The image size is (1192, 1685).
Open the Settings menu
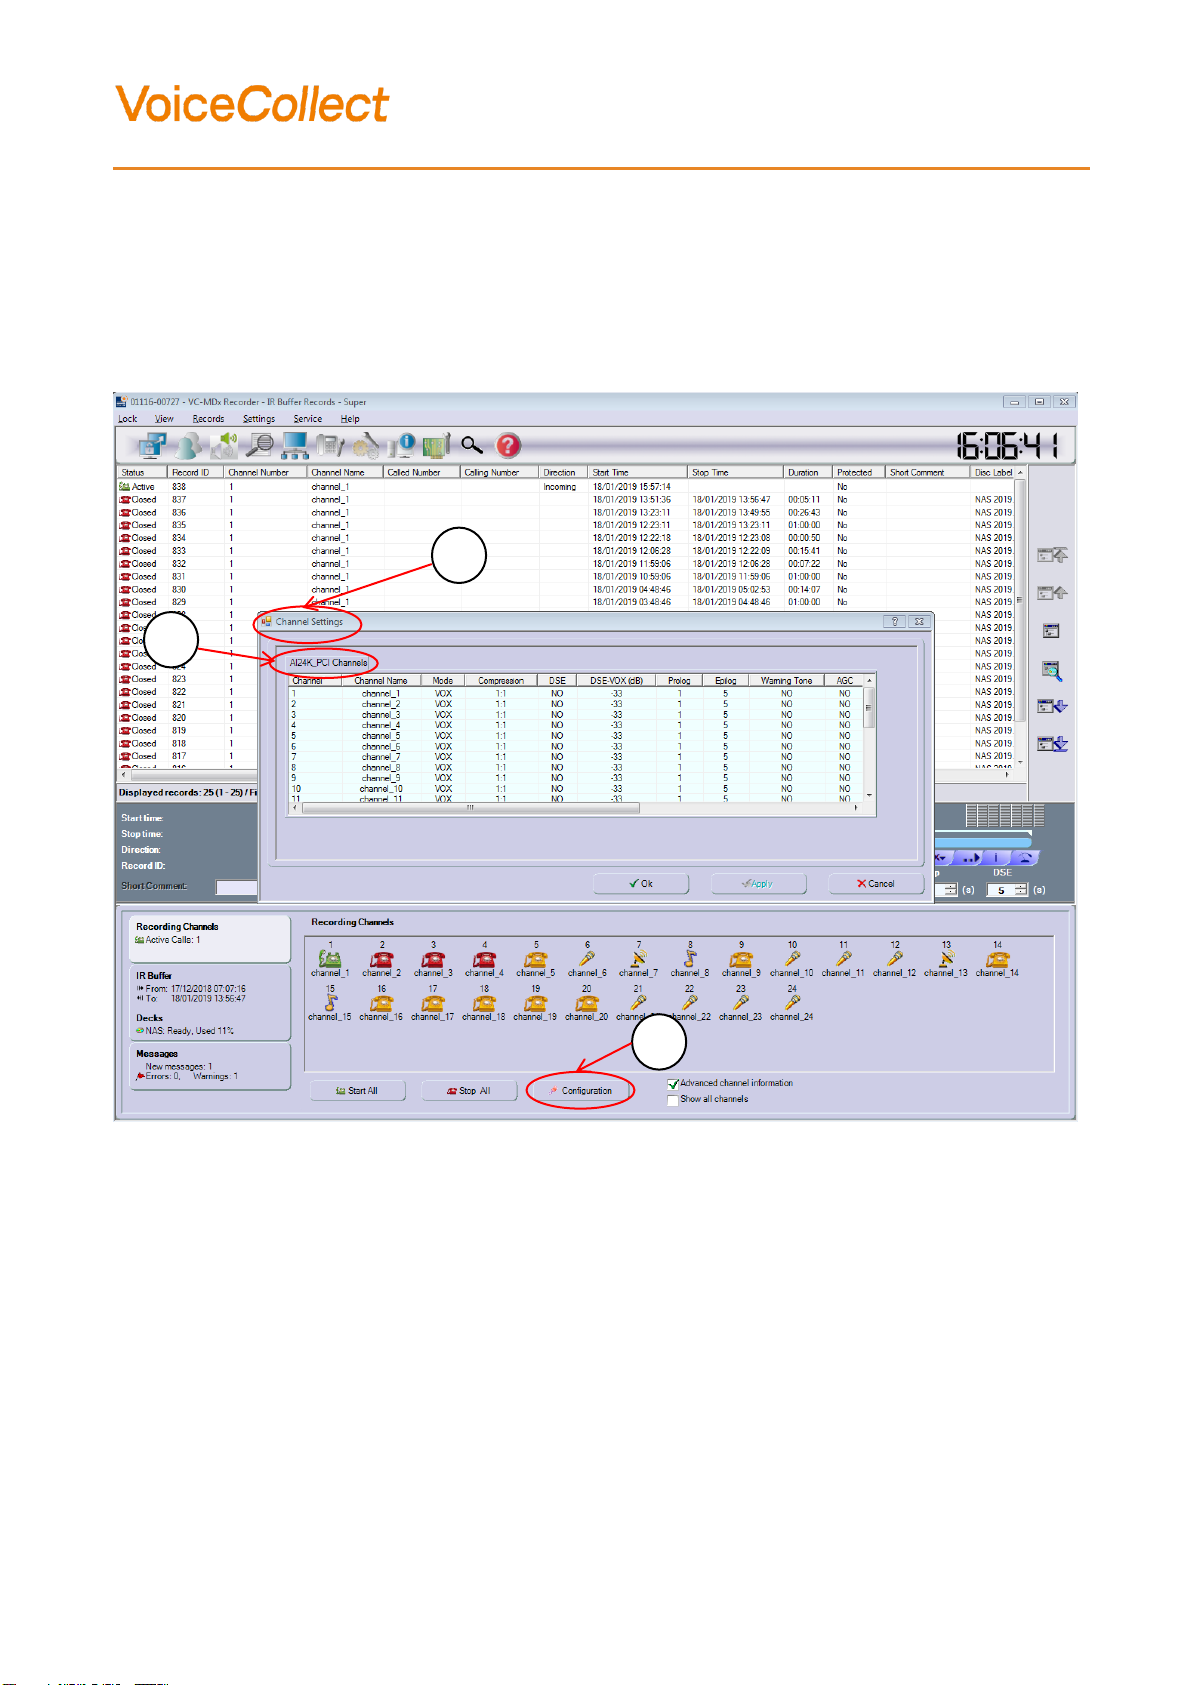coord(259,419)
